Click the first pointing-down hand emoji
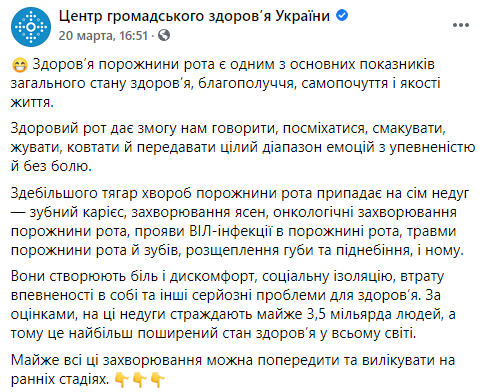The width and height of the screenshot is (494, 392). (122, 379)
